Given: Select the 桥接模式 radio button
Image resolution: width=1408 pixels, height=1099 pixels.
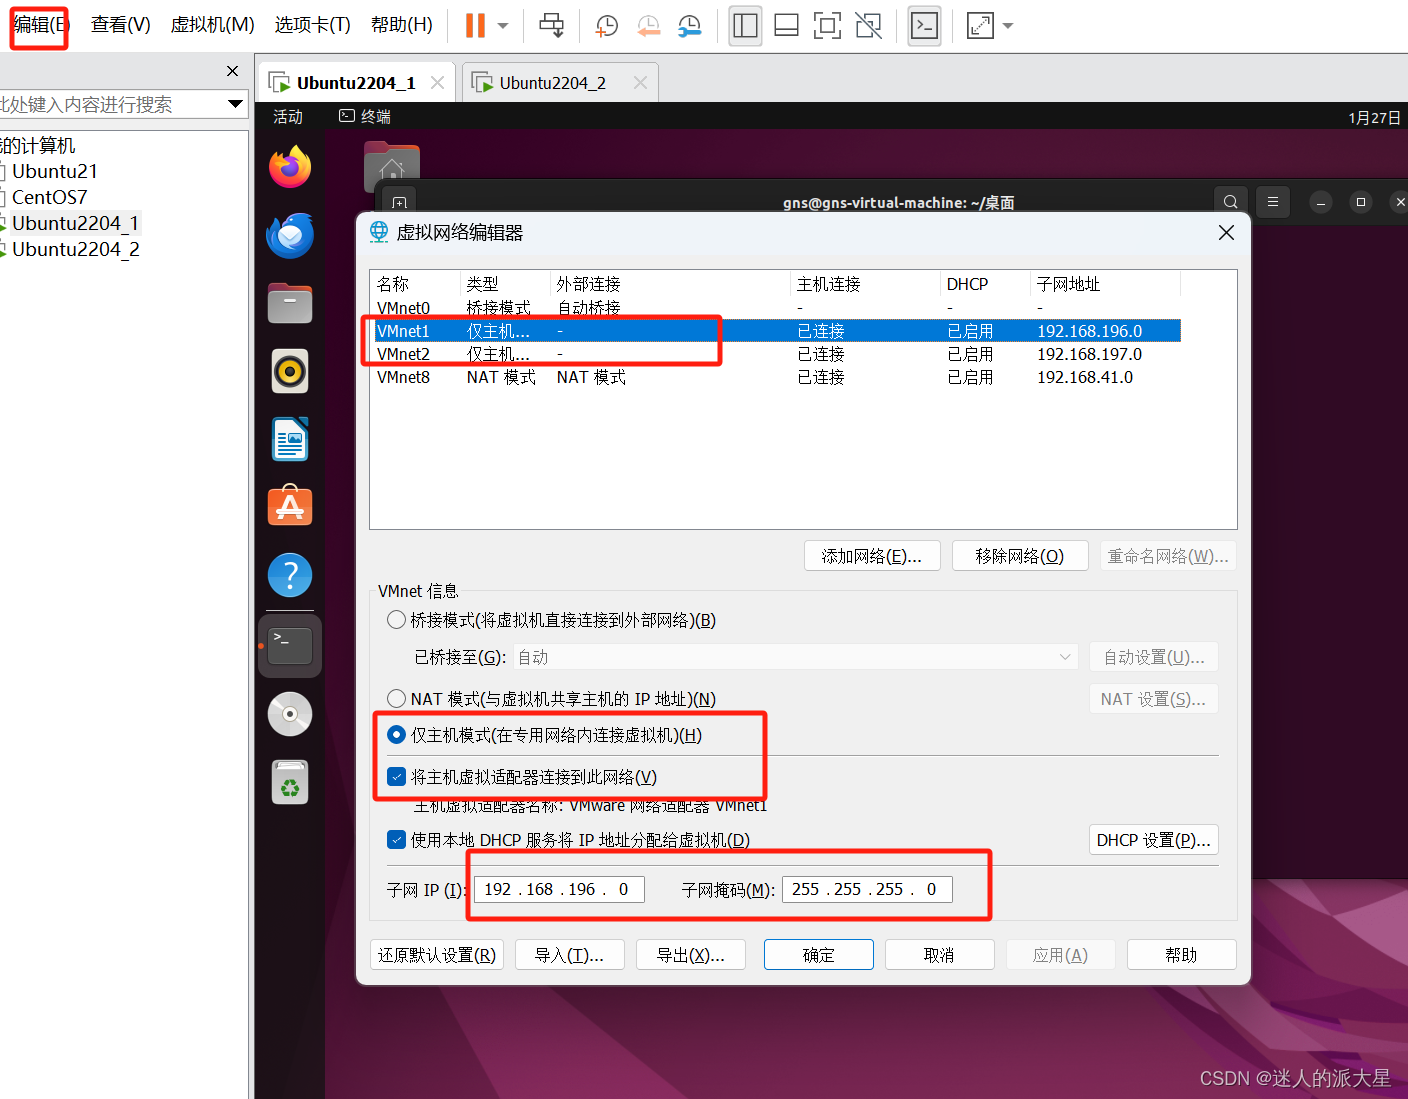Looking at the screenshot, I should (397, 620).
